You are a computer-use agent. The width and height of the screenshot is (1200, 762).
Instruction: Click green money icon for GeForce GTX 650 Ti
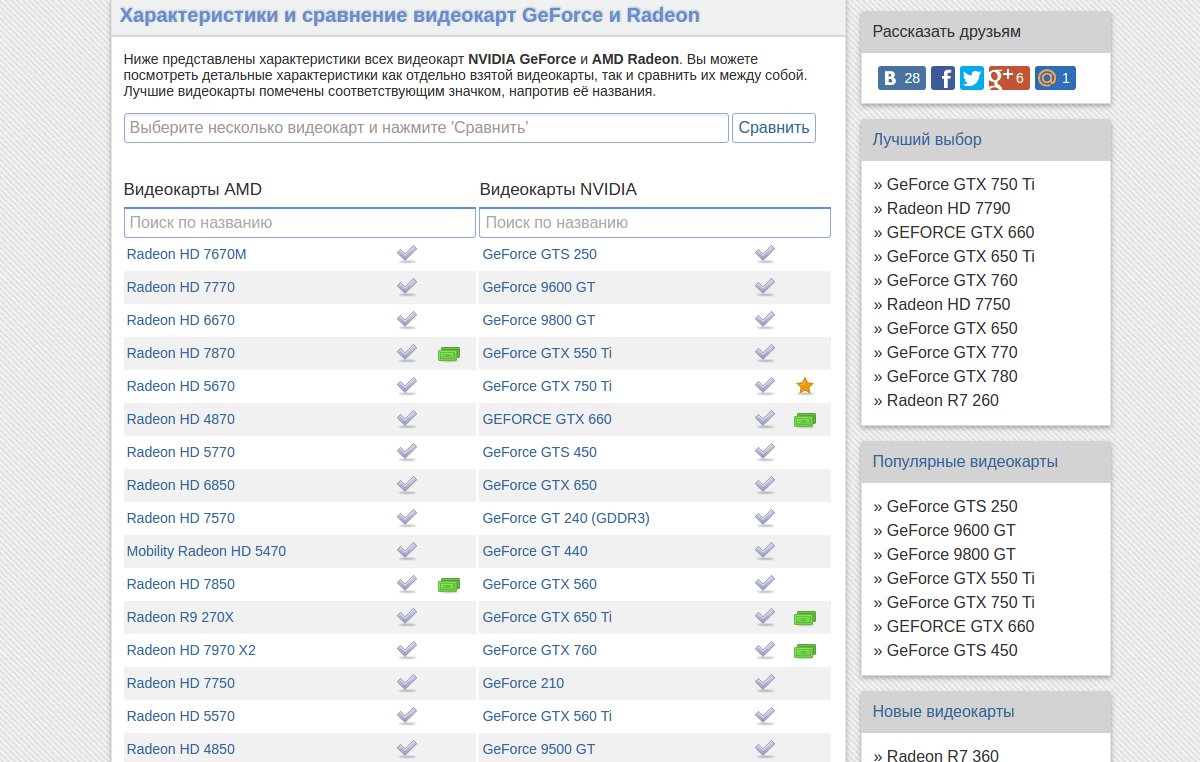coord(805,618)
